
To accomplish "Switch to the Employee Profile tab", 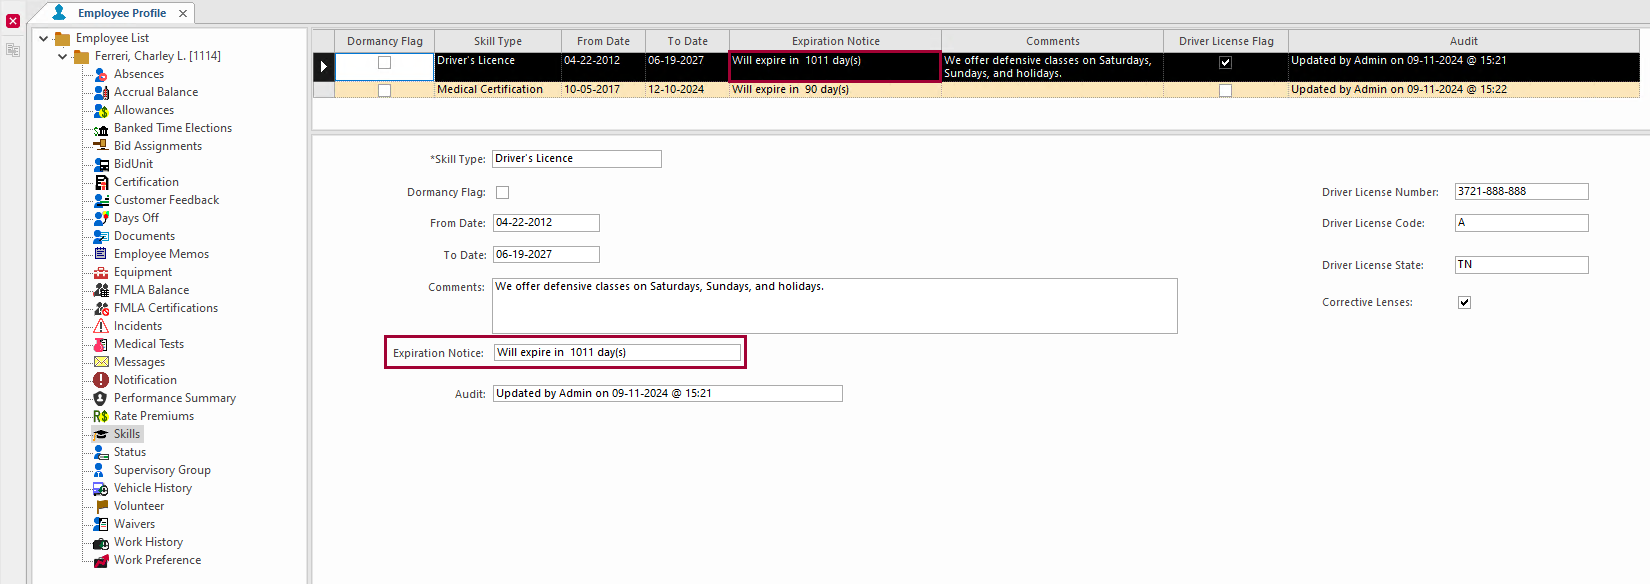I will tap(122, 13).
